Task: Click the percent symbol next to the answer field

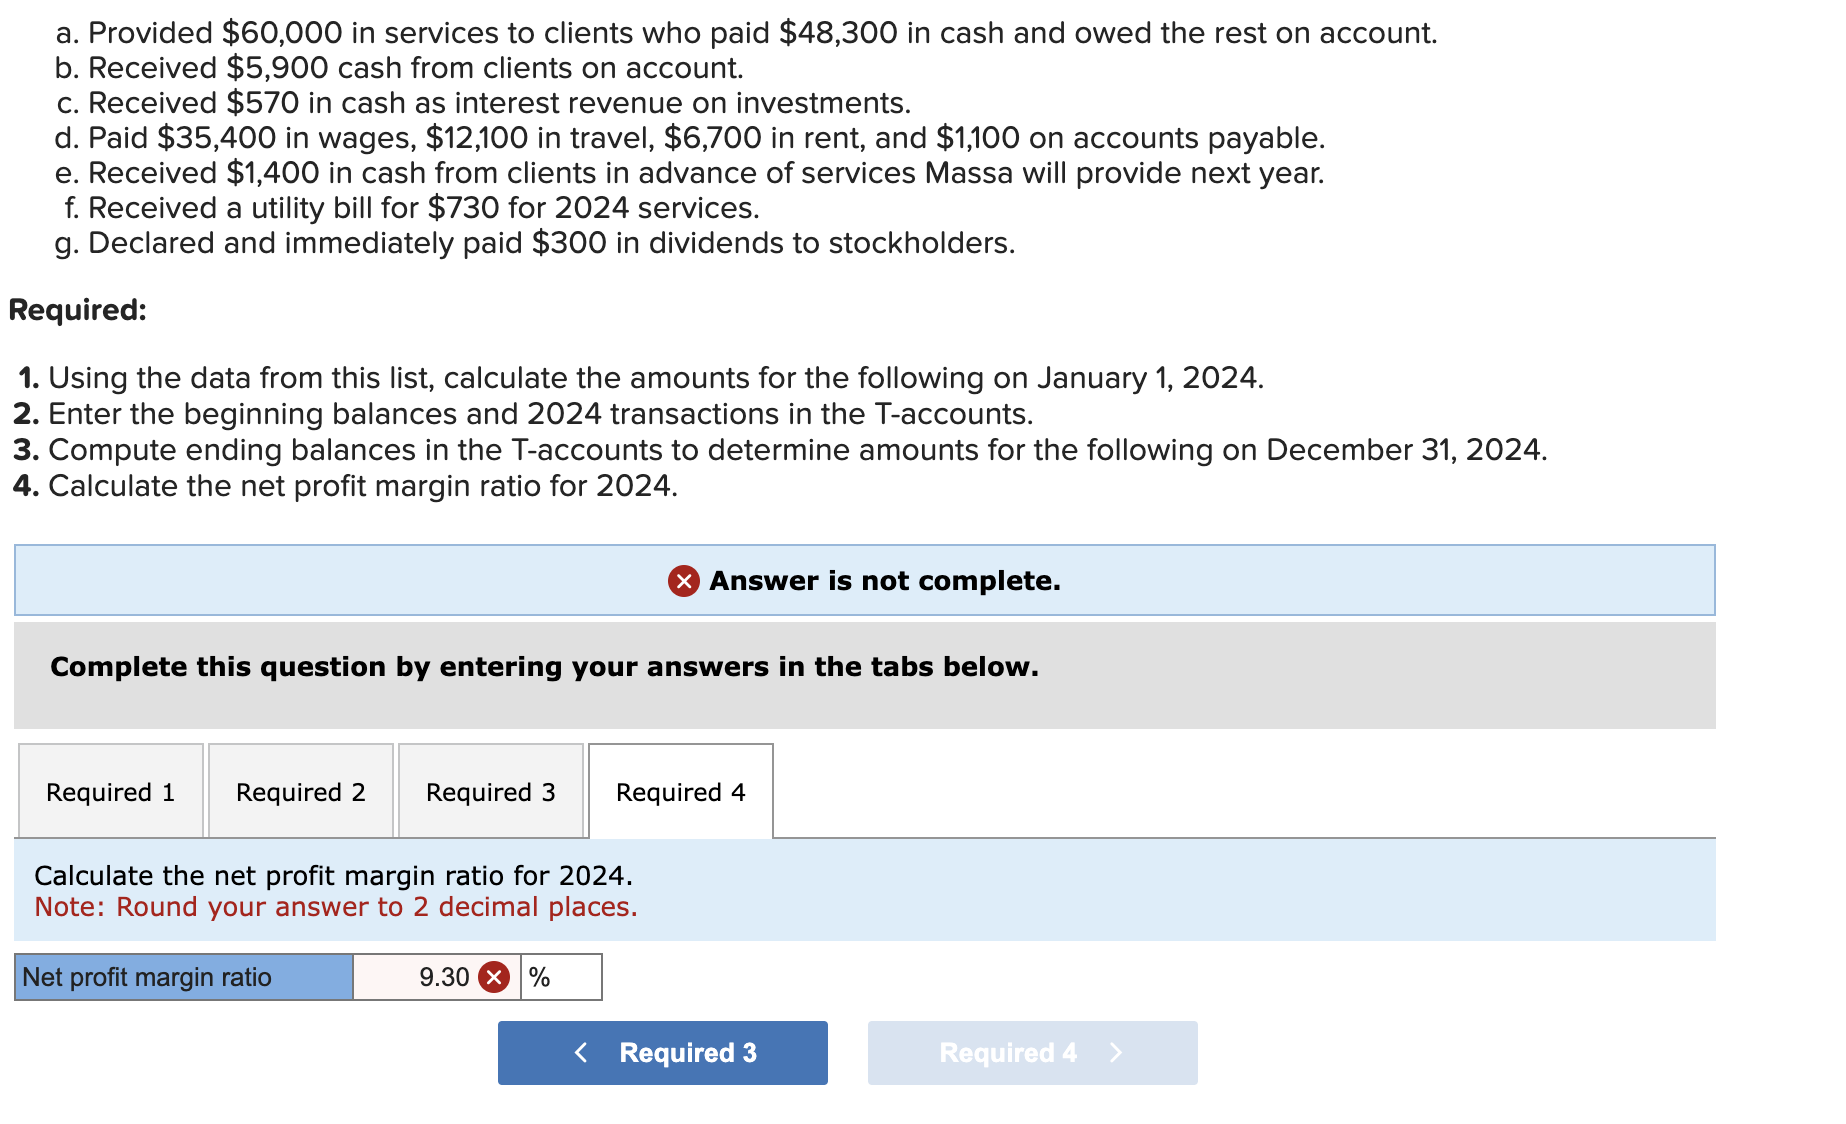Action: [x=541, y=977]
